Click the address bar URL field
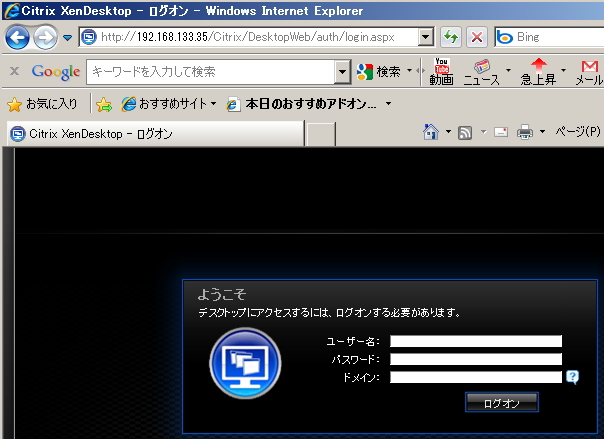Screen dimensions: 604x439 coord(248,37)
